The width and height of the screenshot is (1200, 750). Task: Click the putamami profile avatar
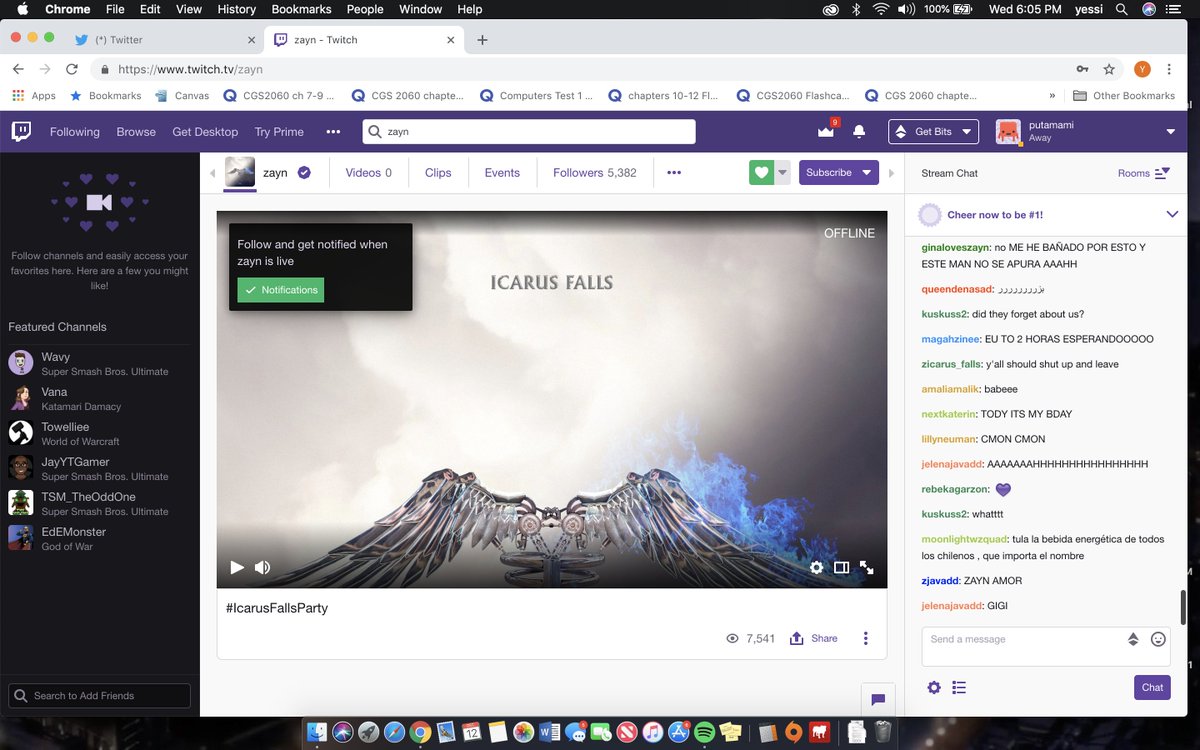[1008, 131]
